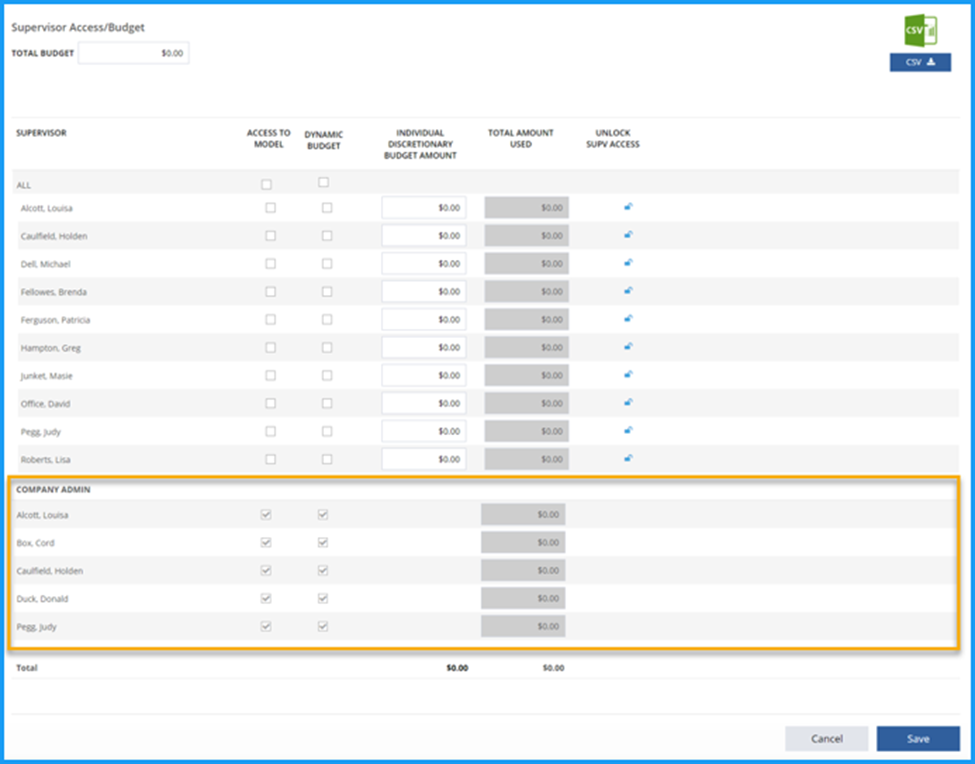Unlock supervisor access for Fellowes, Brenda
Screen dimensions: 975x764
628,291
